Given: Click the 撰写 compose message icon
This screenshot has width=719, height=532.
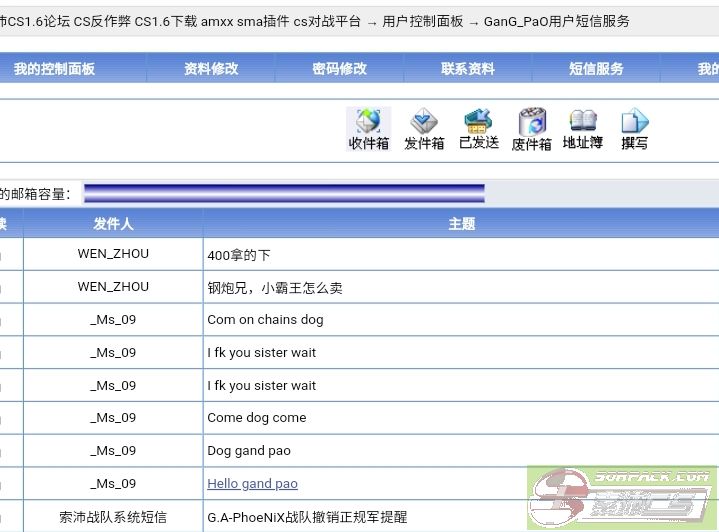Looking at the screenshot, I should pos(635,129).
